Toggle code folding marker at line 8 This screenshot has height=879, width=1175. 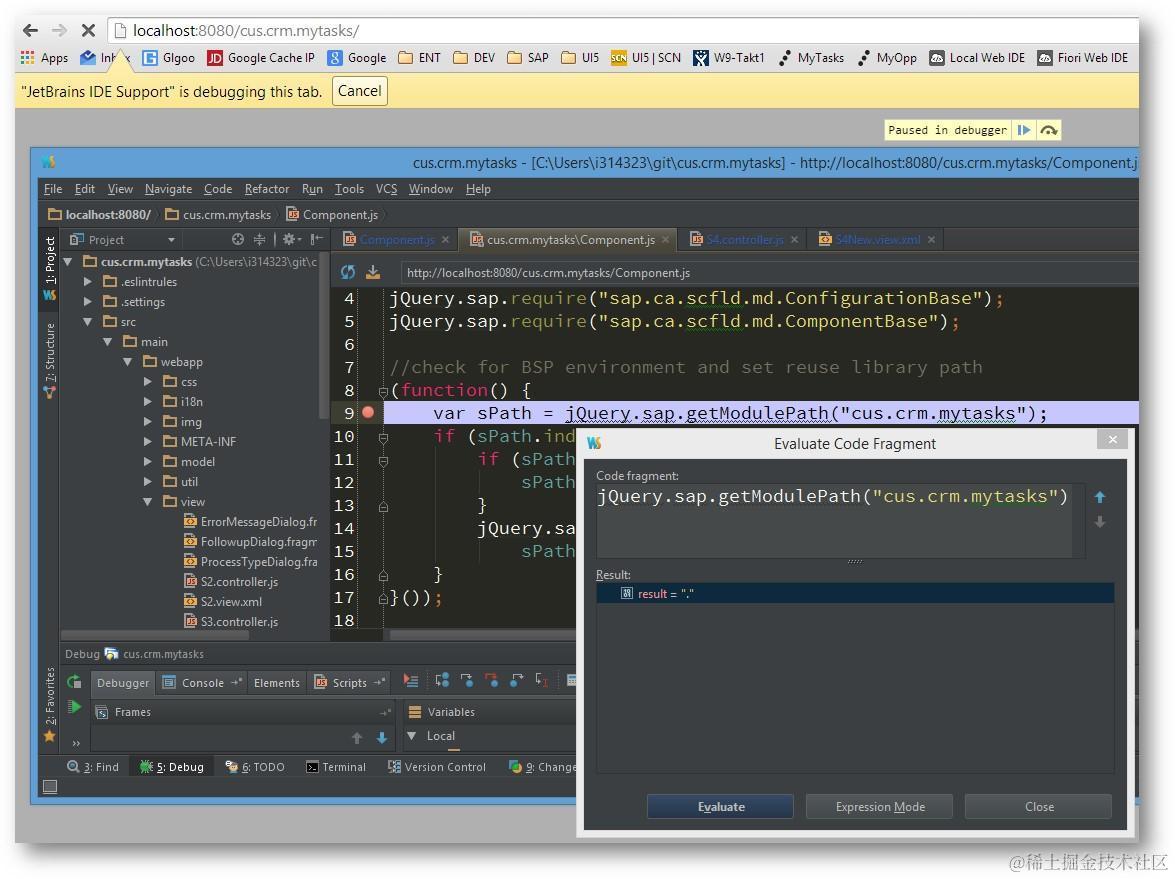(383, 391)
